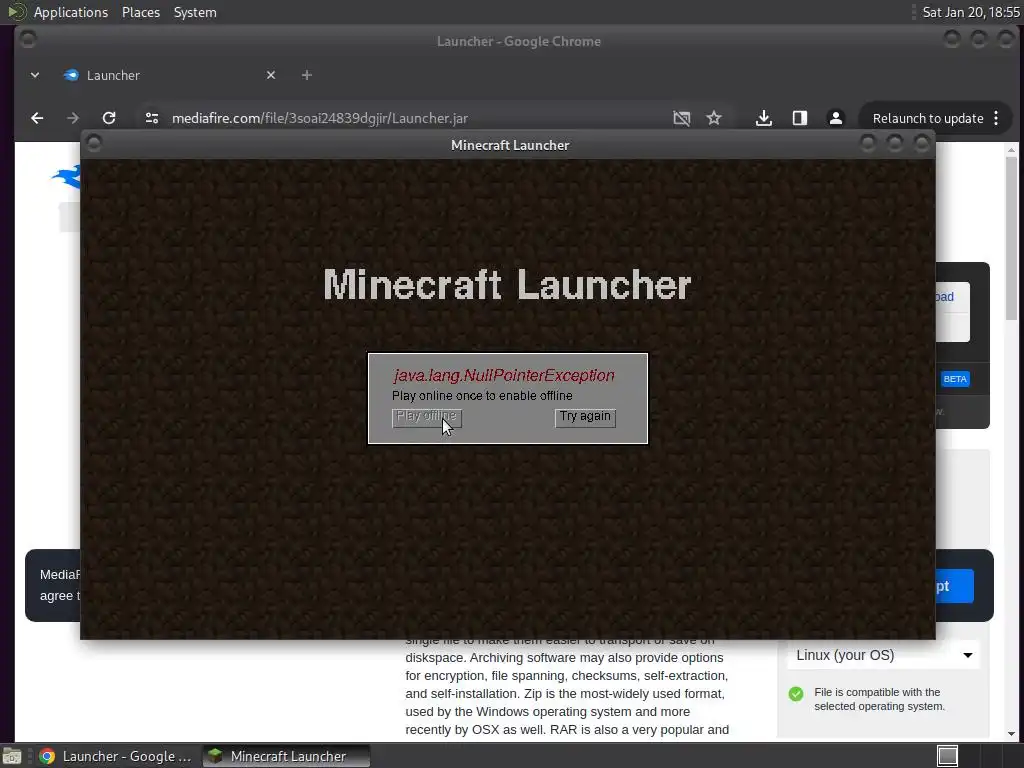Click Relaunch to update button

click(927, 118)
